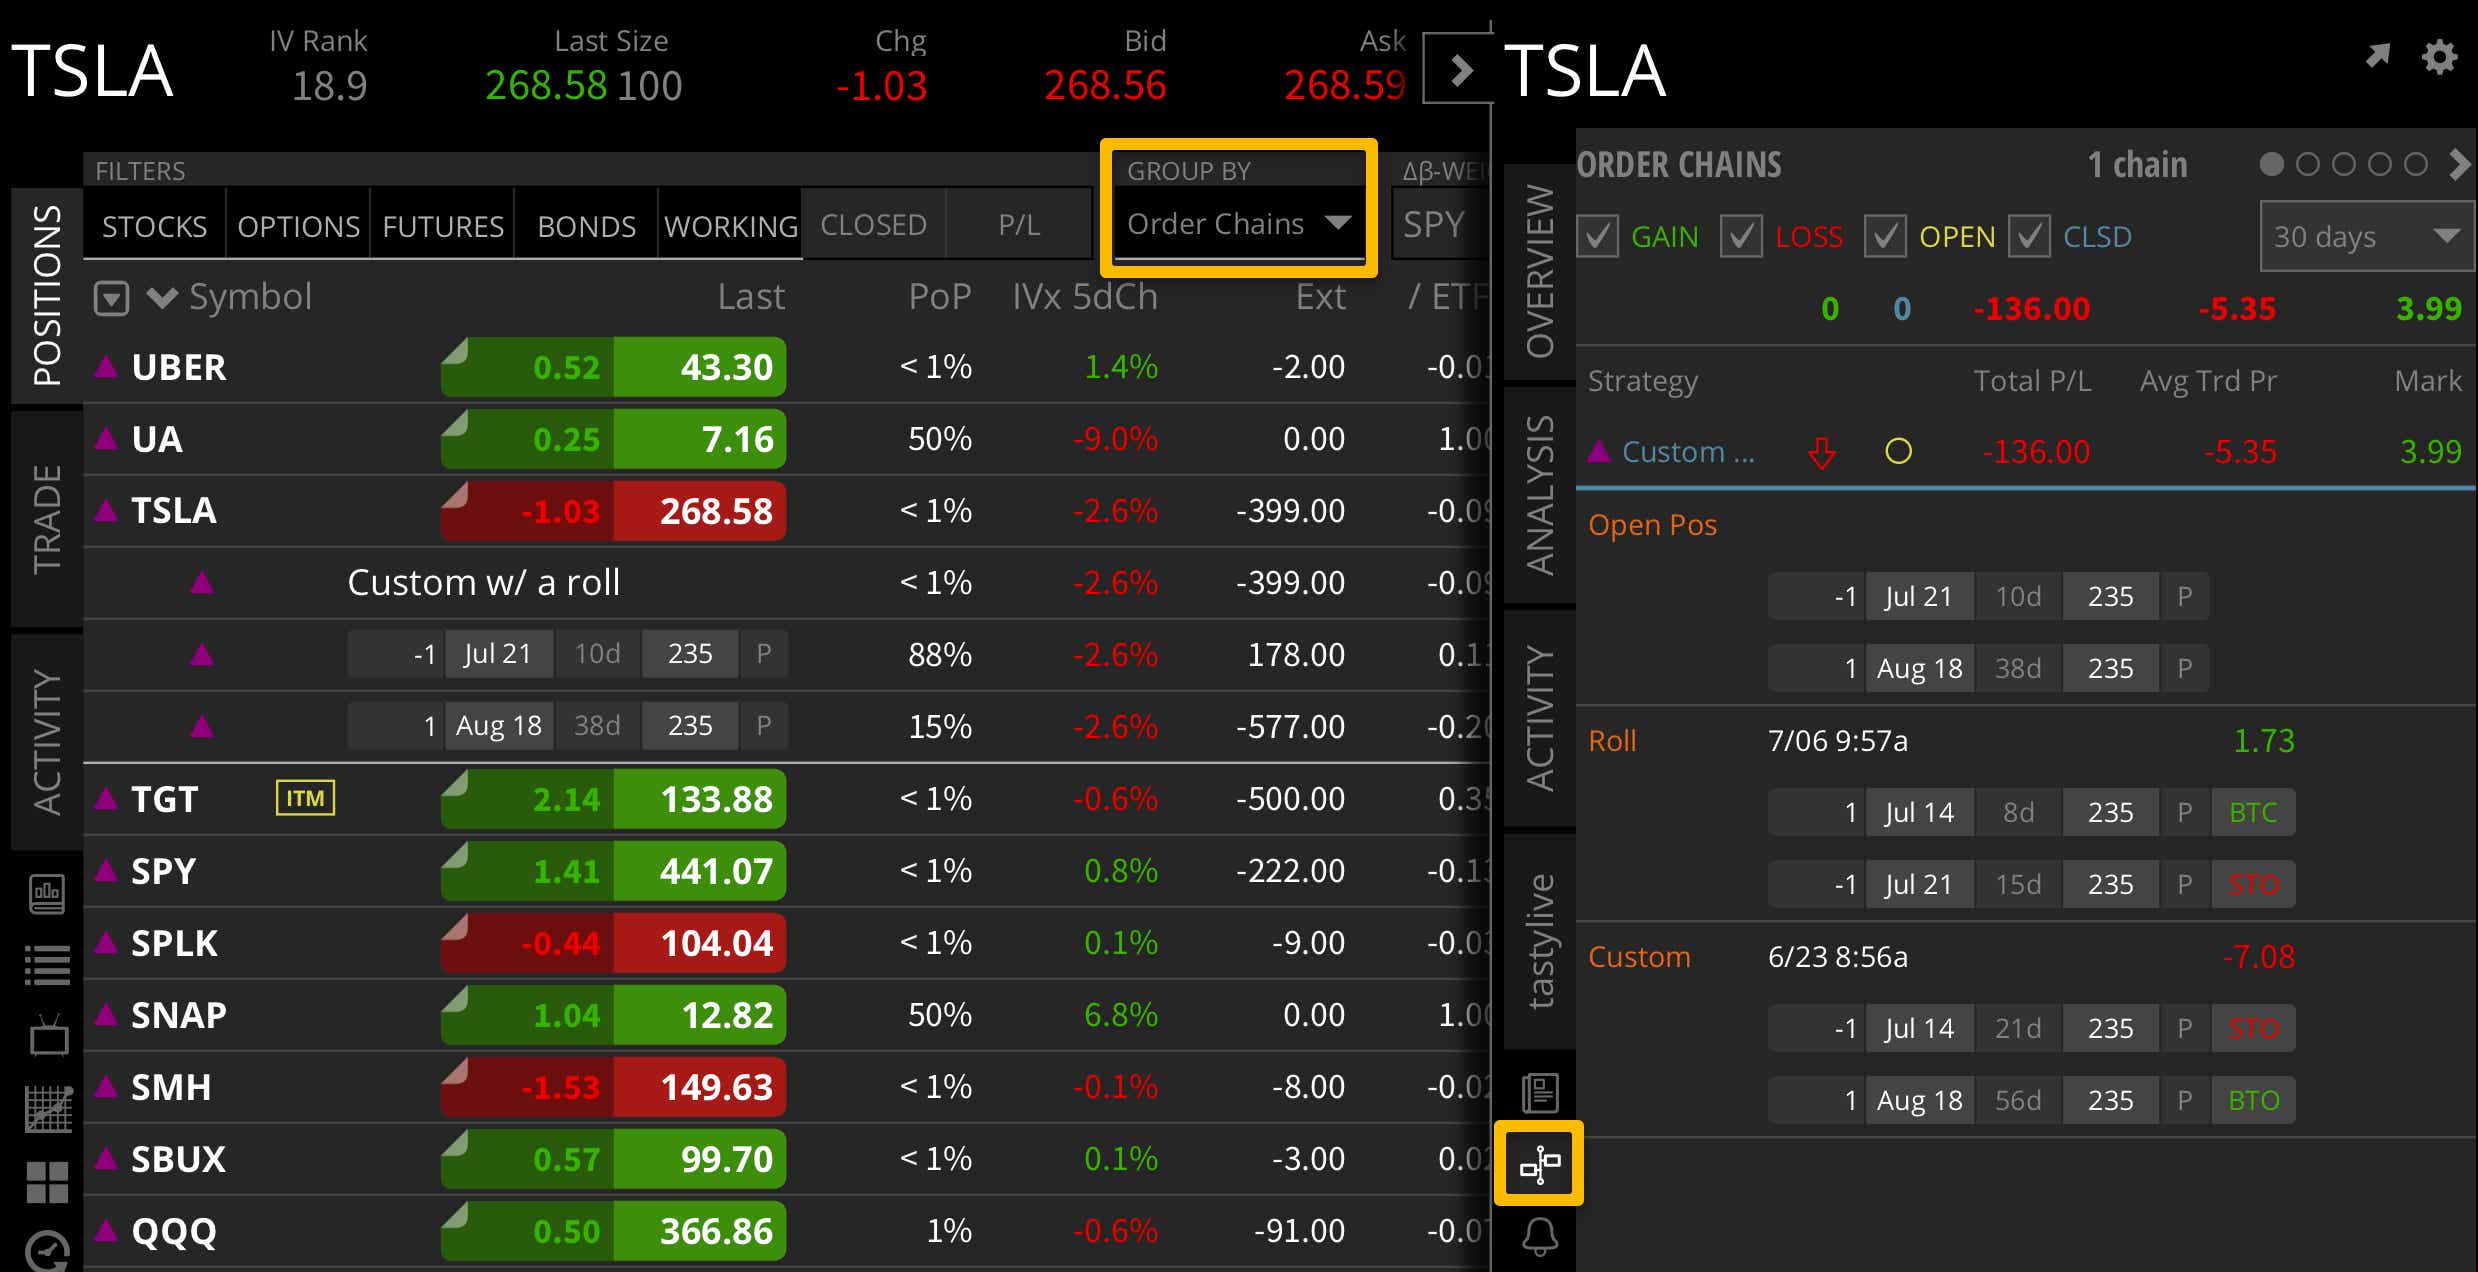The image size is (2478, 1272).
Task: Toggle the WORKING filter button
Action: [x=730, y=225]
